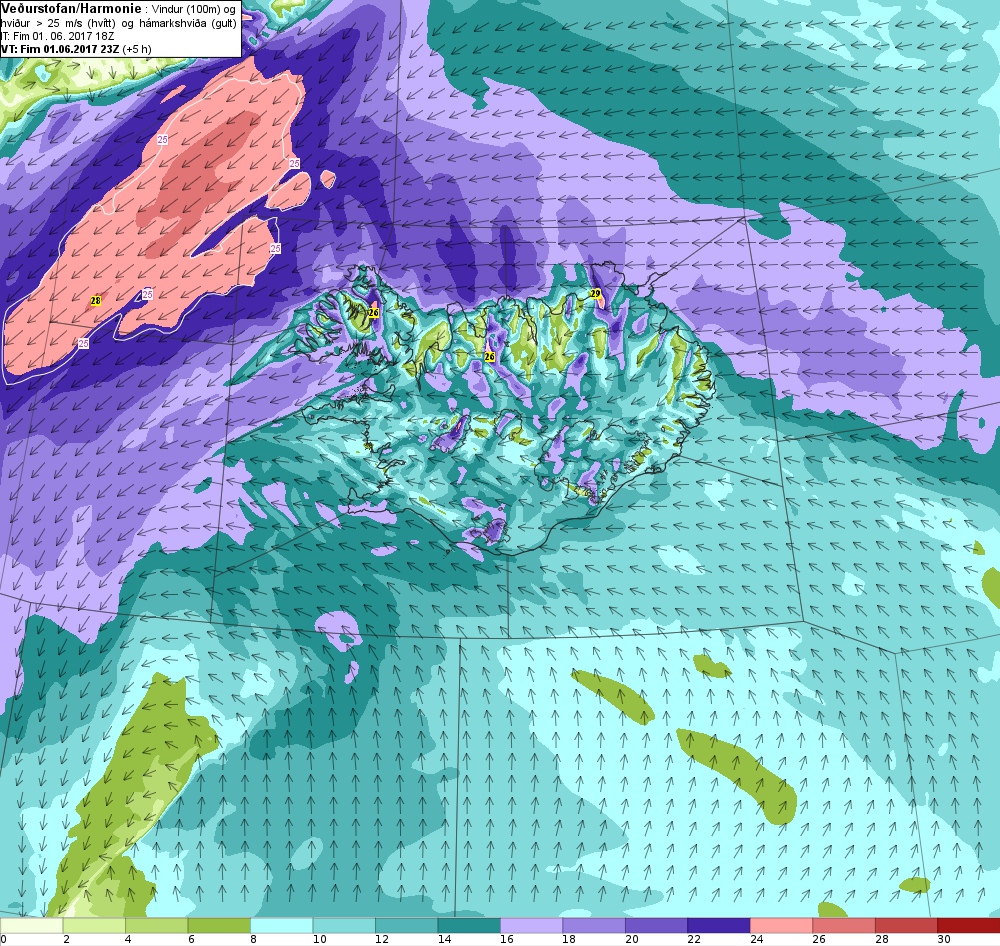The height and width of the screenshot is (946, 1000).
Task: Pick the 18–20 m/s purple legend swatch
Action: click(x=594, y=926)
